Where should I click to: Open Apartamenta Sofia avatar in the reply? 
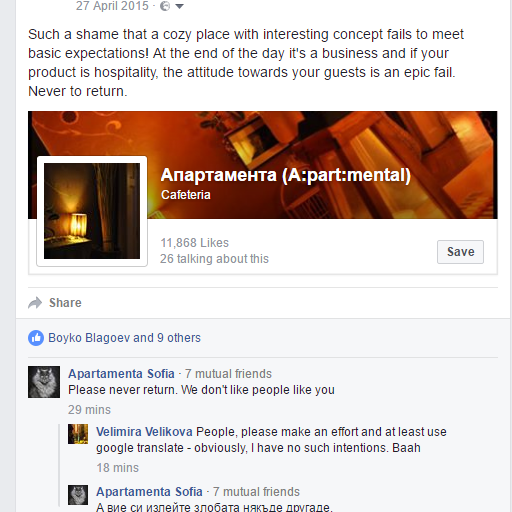pos(78,495)
